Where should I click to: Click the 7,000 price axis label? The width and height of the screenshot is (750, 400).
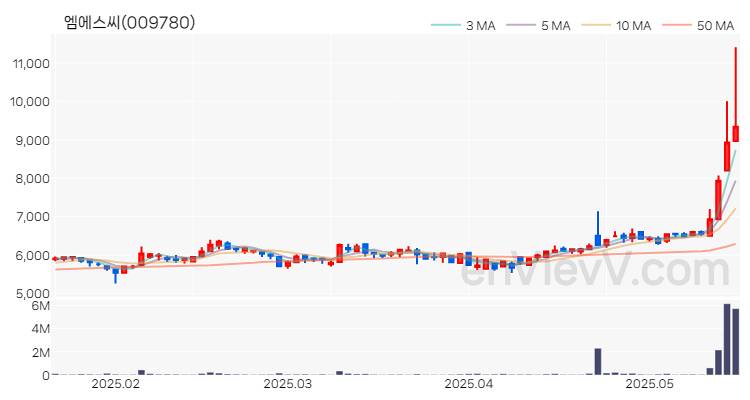click(32, 217)
